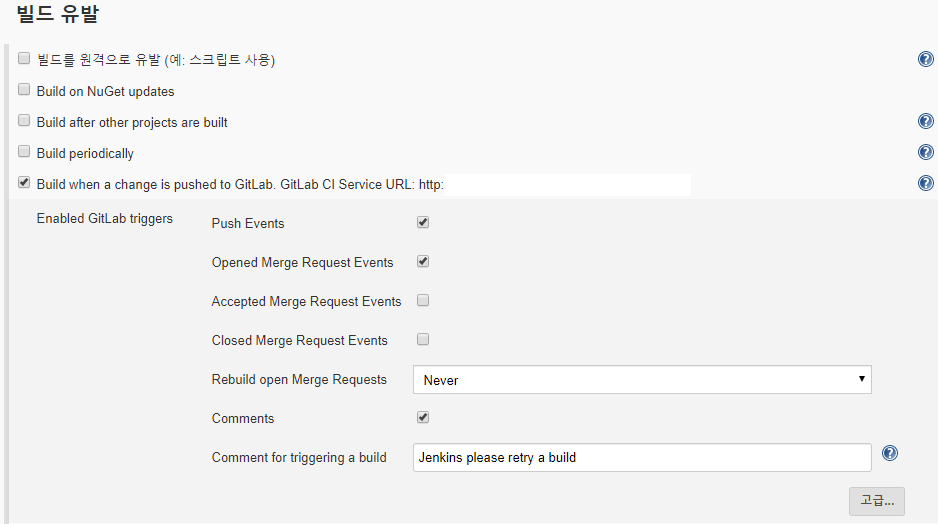Viewport: 938px width, 524px height.
Task: Enable Accepted Merge Request Events
Action: coord(423,300)
